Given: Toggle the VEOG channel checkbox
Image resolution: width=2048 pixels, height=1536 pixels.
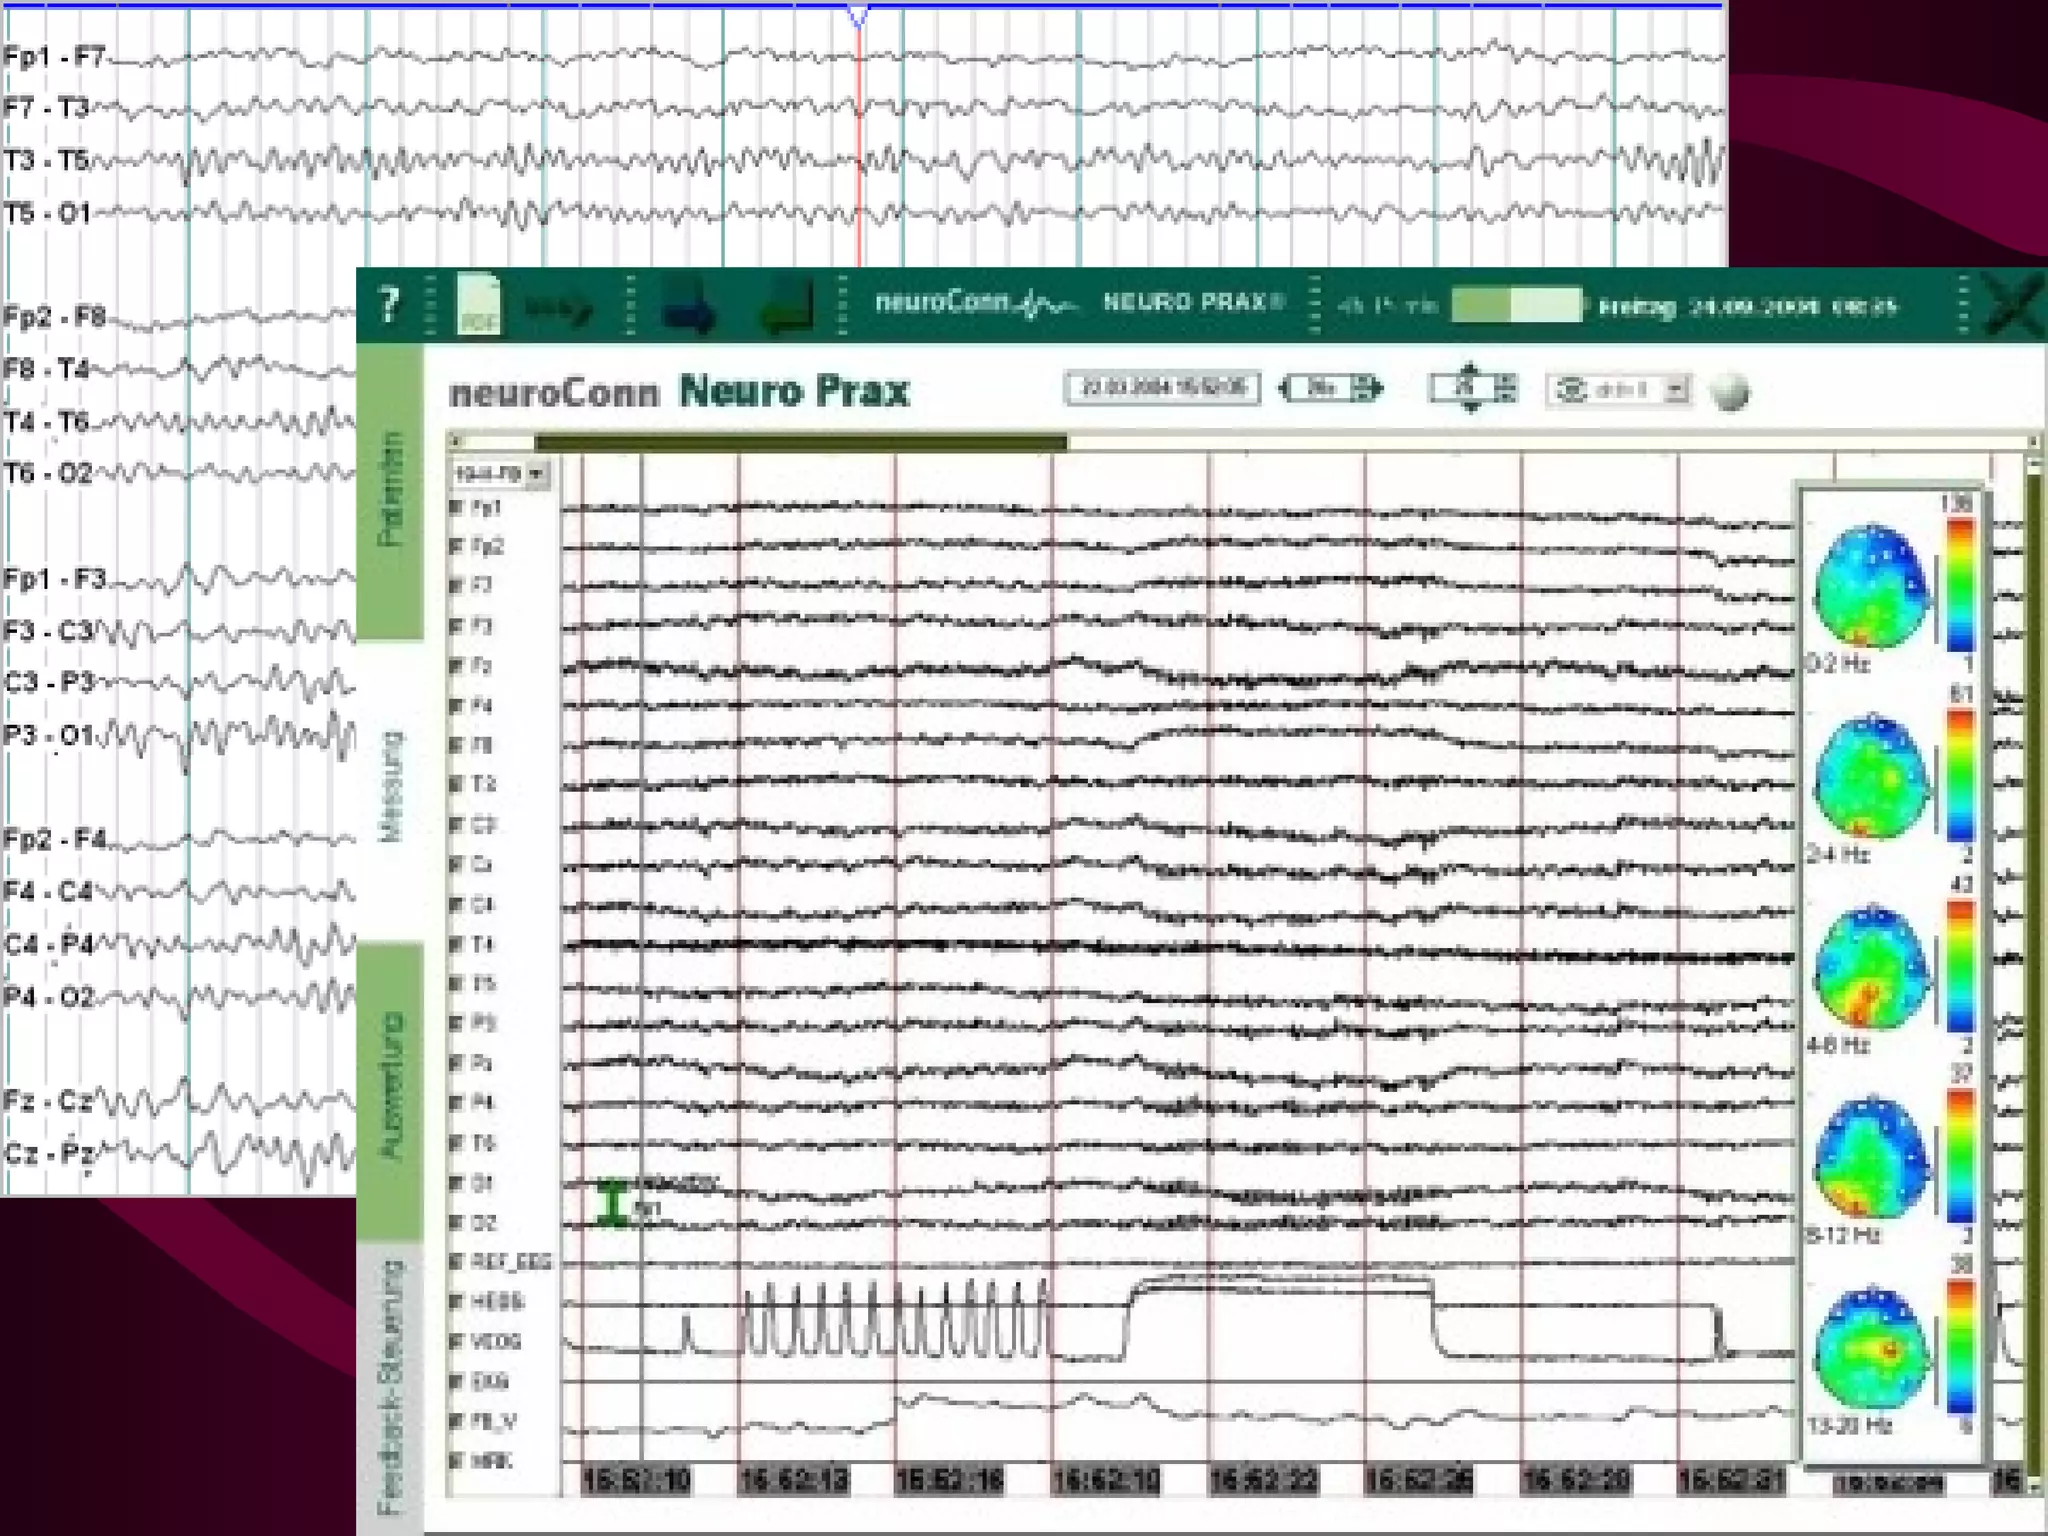Looking at the screenshot, I should [x=456, y=1342].
